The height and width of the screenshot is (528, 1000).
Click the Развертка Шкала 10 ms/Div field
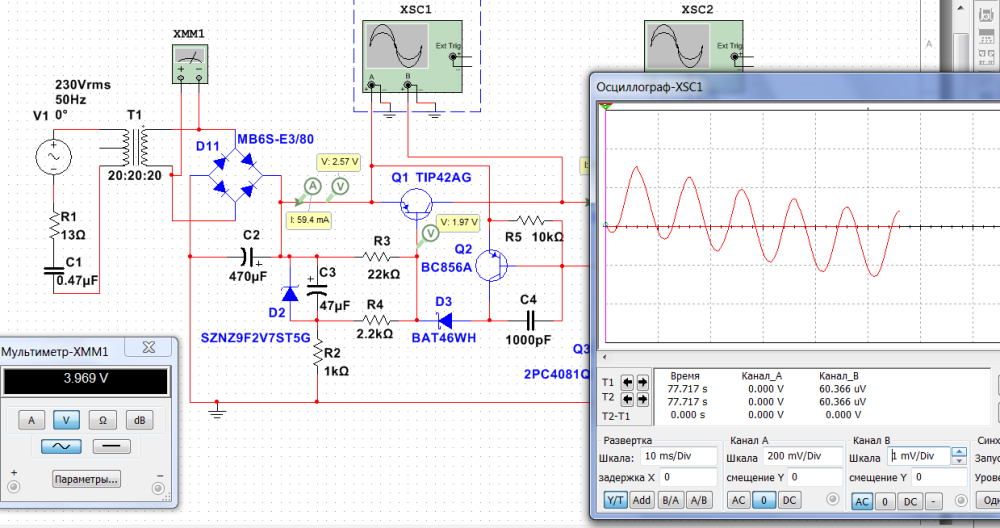(x=680, y=456)
